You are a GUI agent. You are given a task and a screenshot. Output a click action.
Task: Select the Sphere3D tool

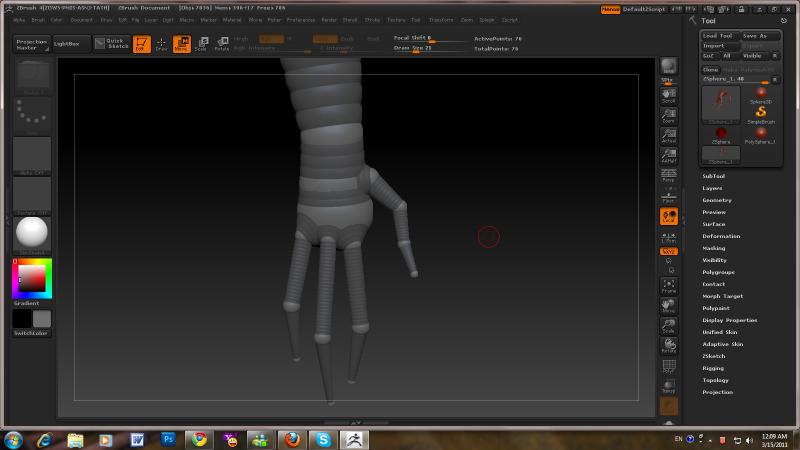point(761,95)
